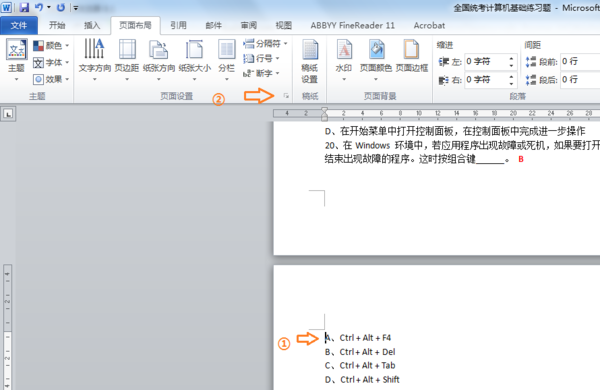The image size is (600, 390).
Task: Click the Undo icon in quick access toolbar
Action: 39,7
